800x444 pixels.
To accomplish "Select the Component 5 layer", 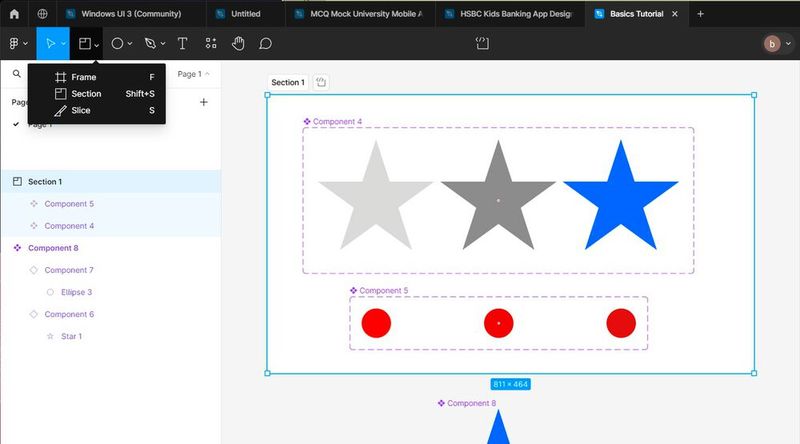I will [x=111, y=204].
